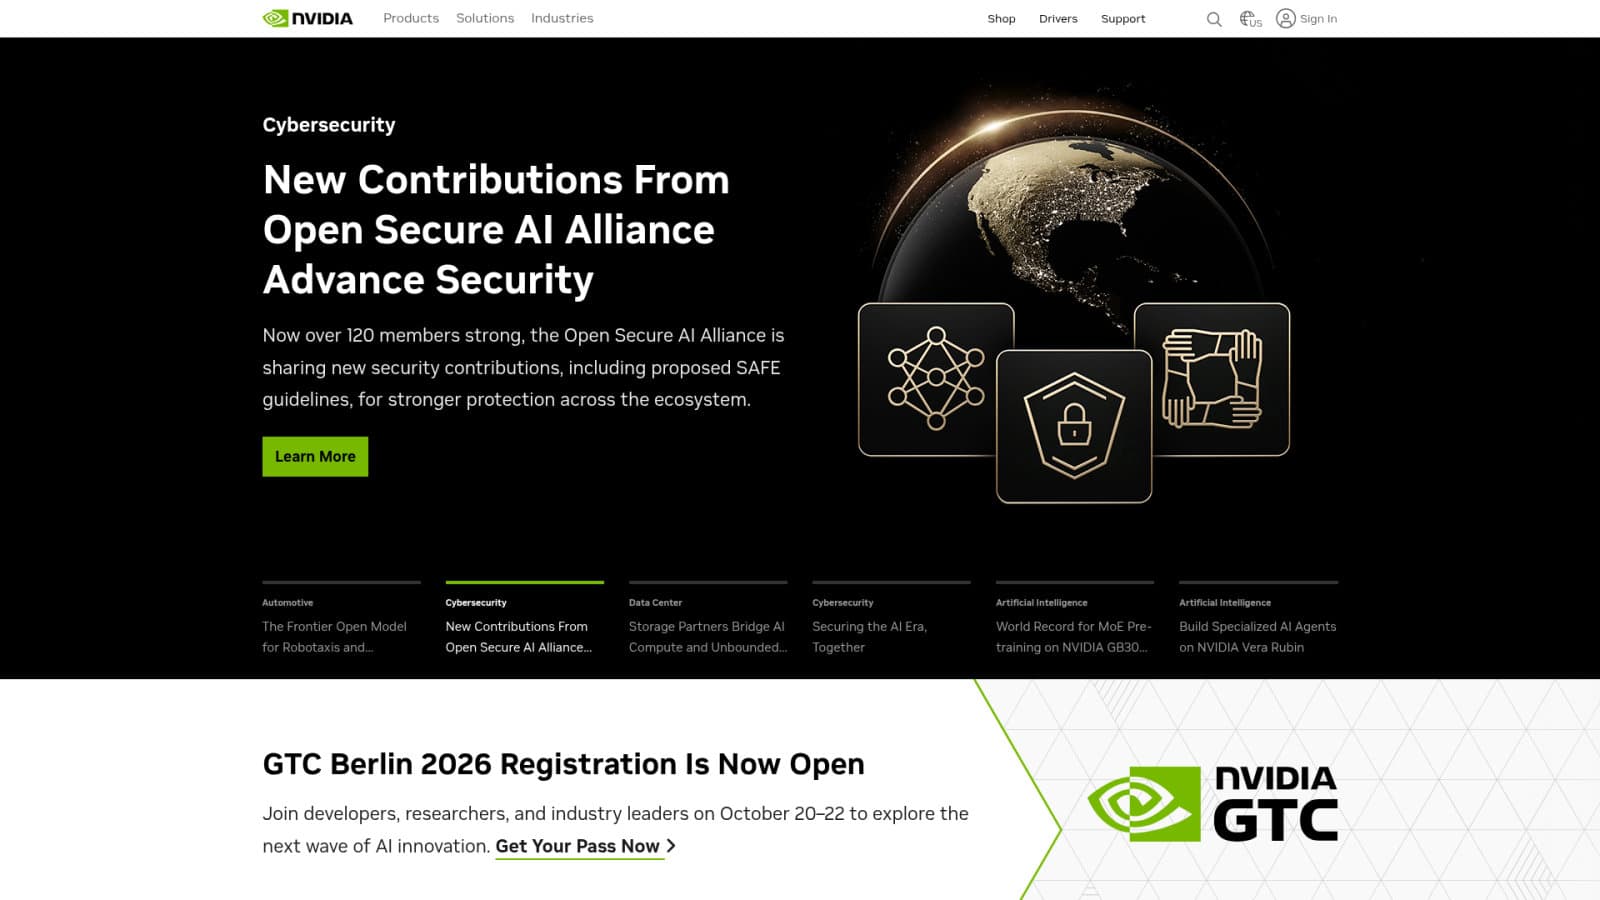Click the headline New Contributions From Open Secure
This screenshot has height=900, width=1600.
[496, 230]
